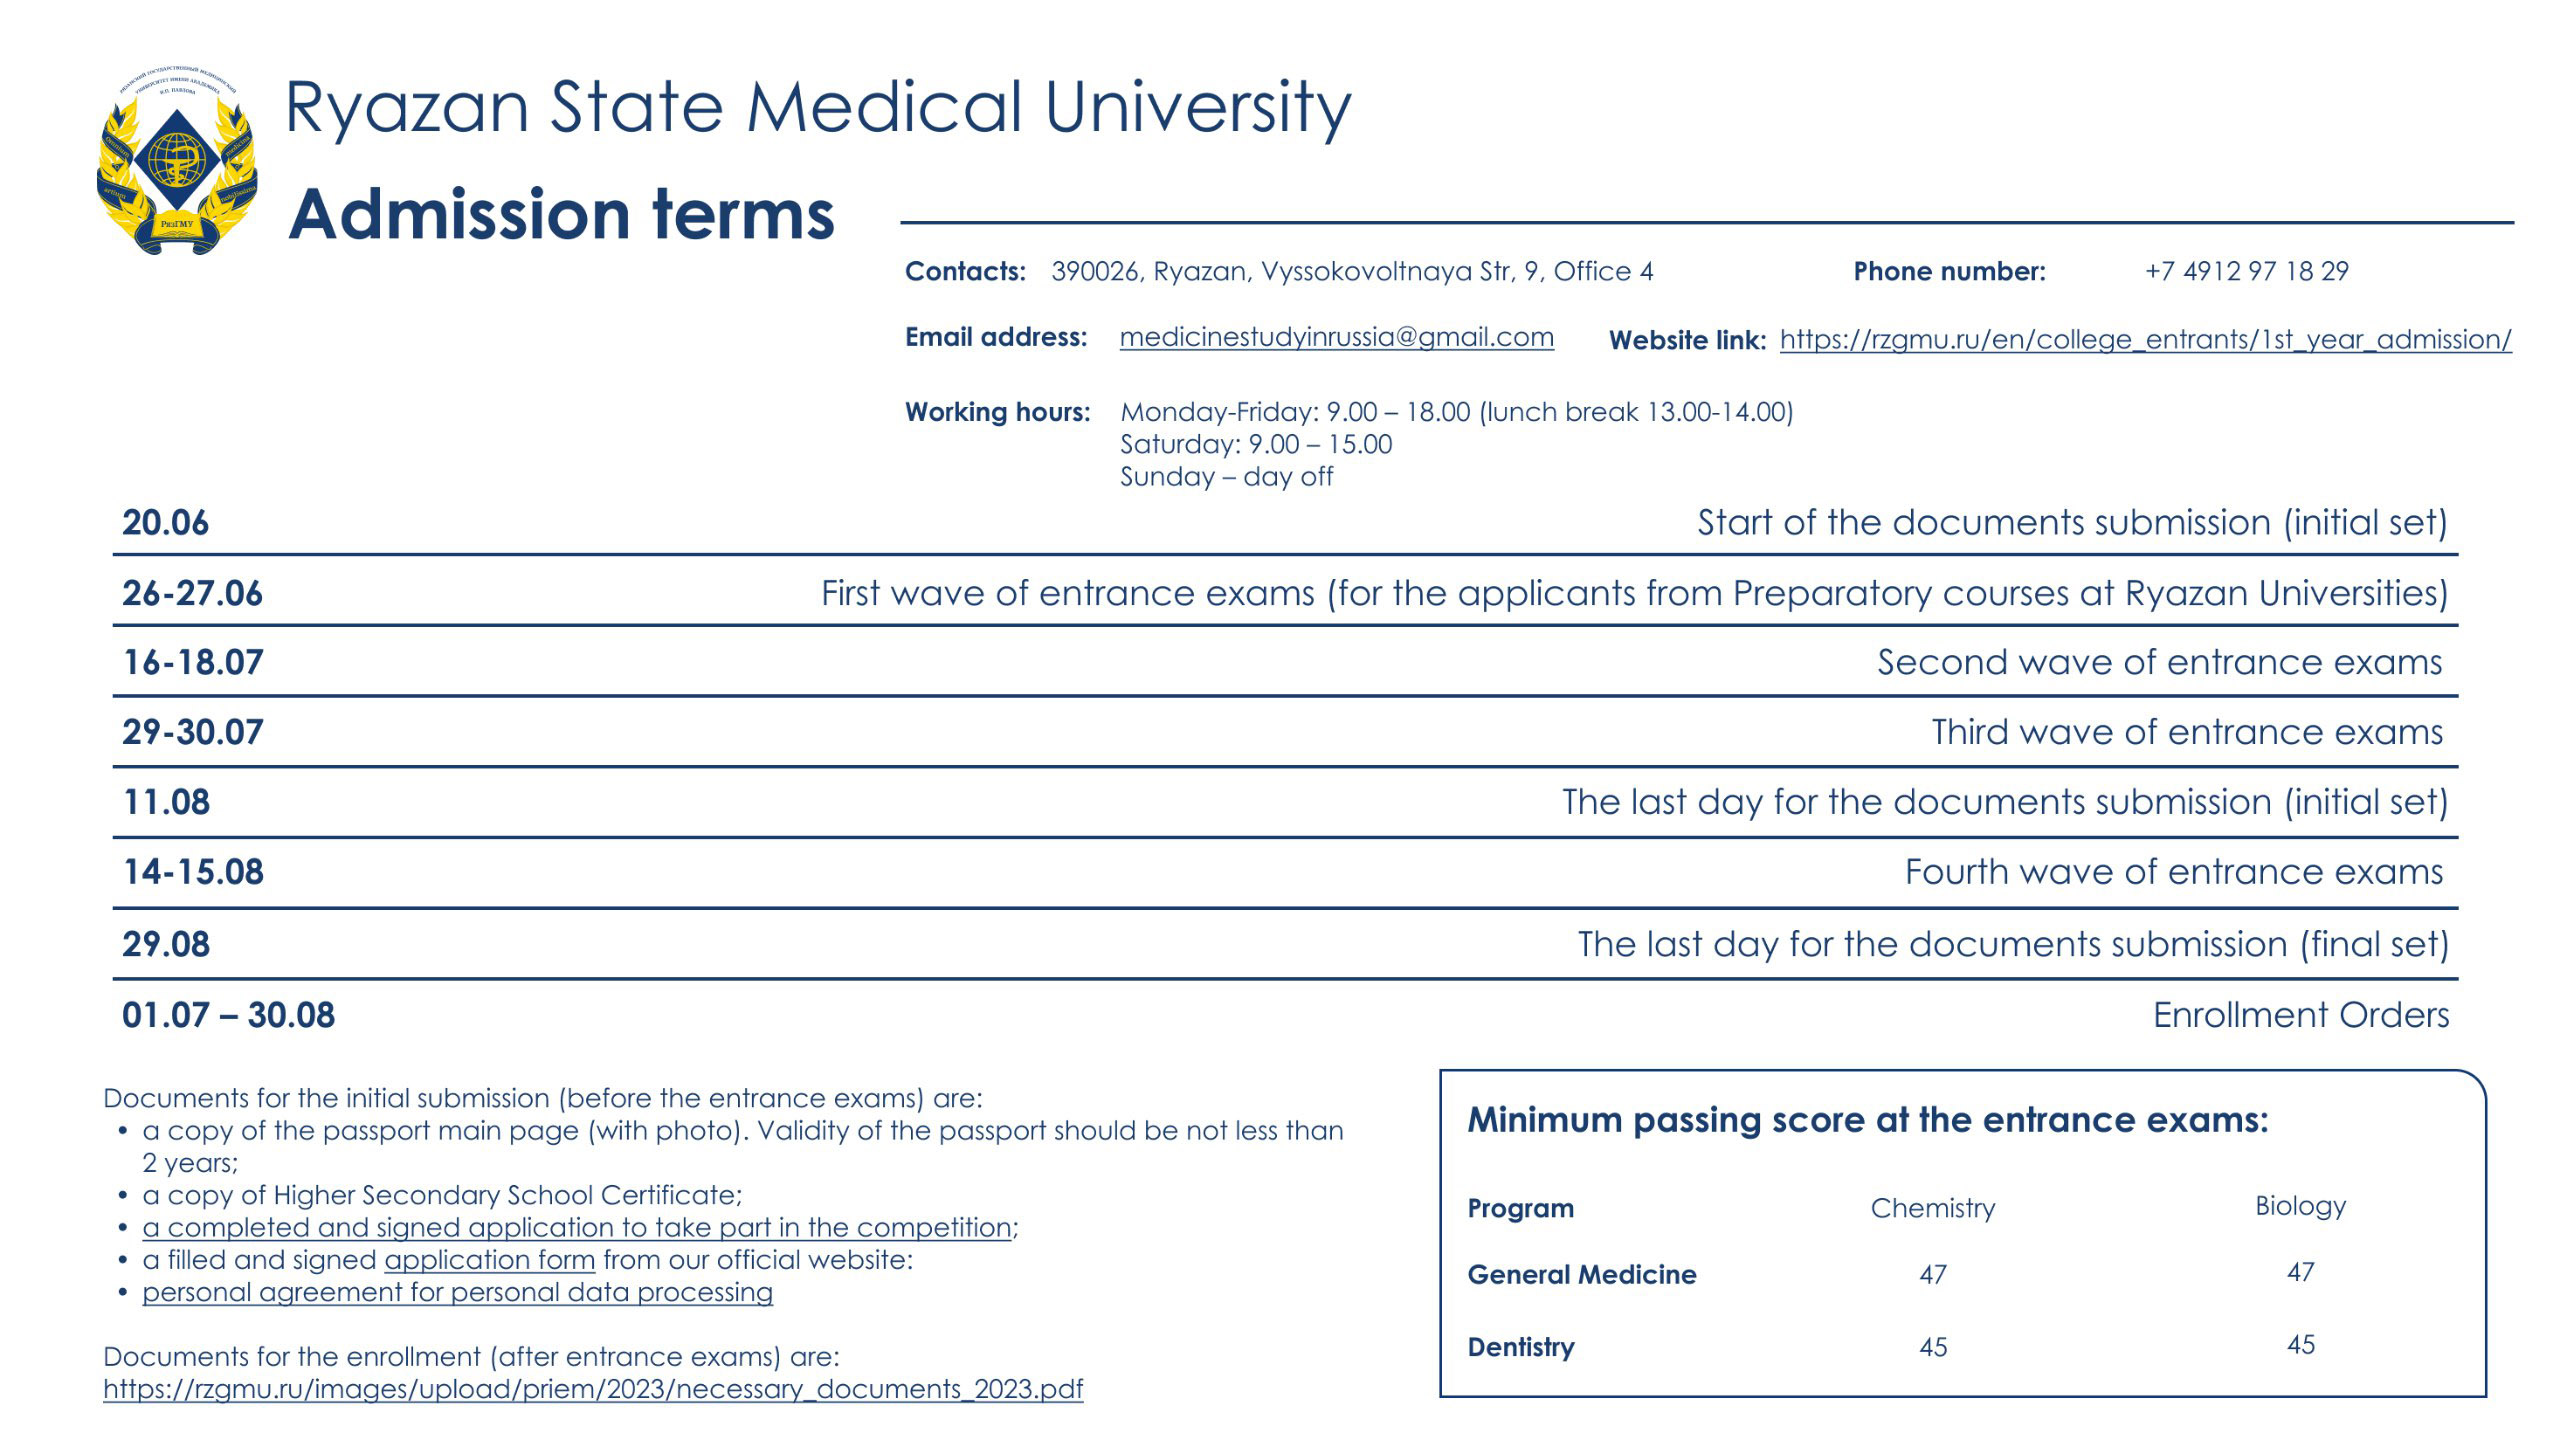Open the completed and signed application link
Viewport: 2560px width, 1440px height.
(577, 1227)
